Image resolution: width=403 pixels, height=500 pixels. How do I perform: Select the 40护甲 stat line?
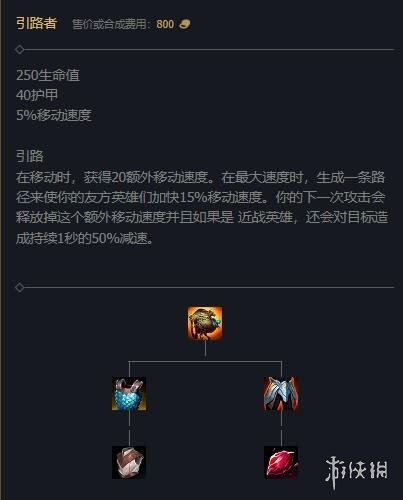coord(37,95)
